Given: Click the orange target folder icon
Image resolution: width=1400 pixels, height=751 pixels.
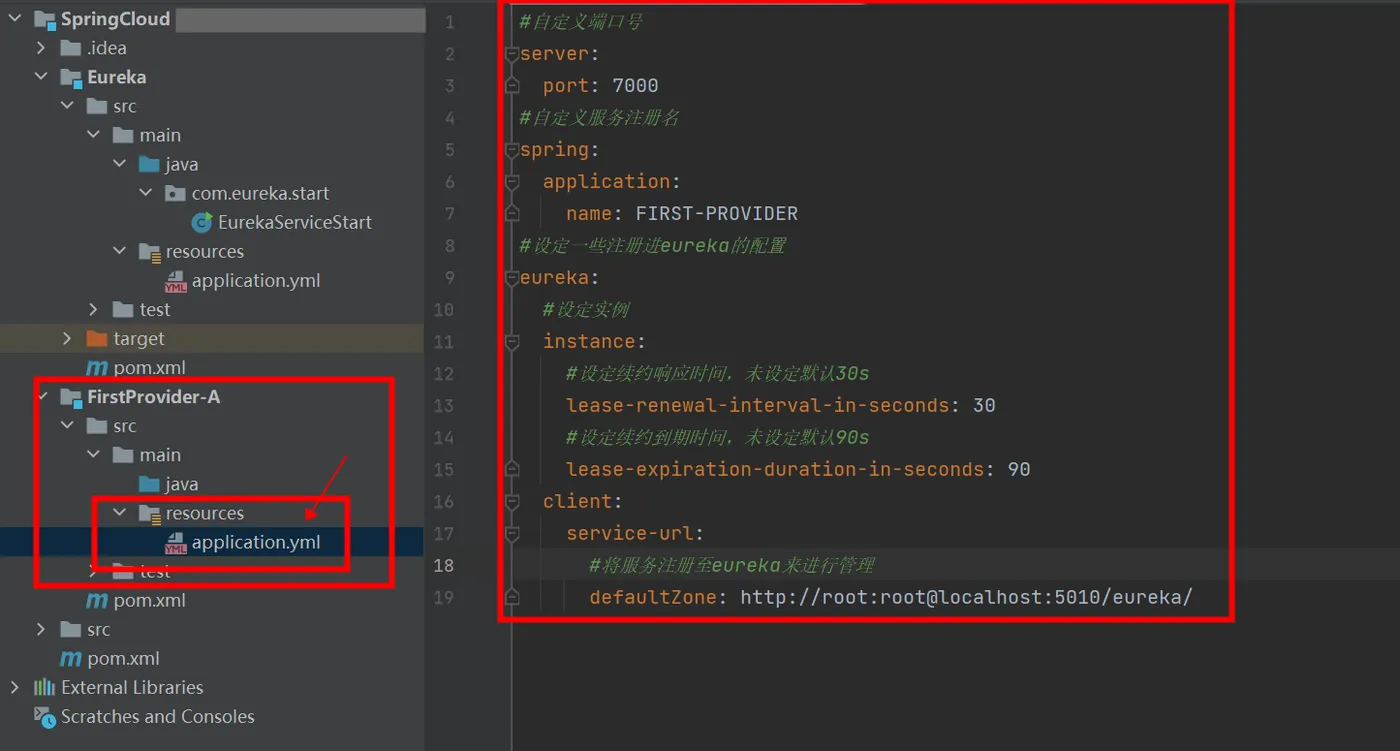Looking at the screenshot, I should [97, 339].
